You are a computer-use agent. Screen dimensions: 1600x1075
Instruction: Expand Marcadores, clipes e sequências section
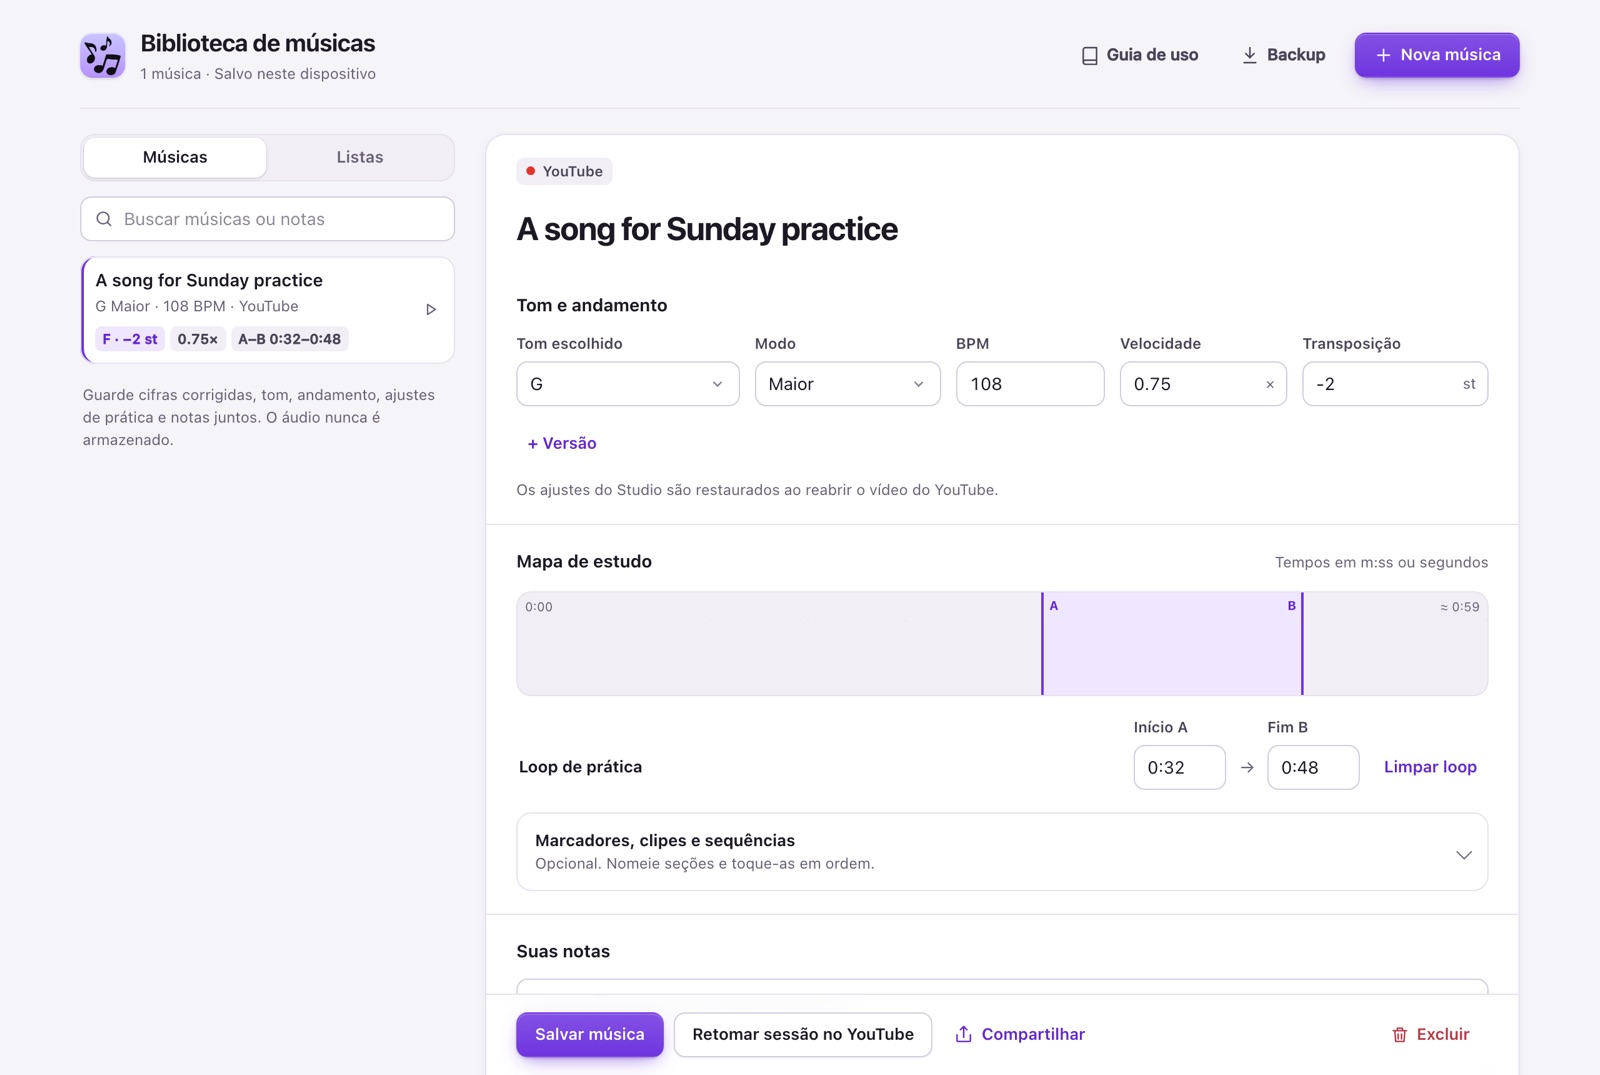click(x=1002, y=852)
